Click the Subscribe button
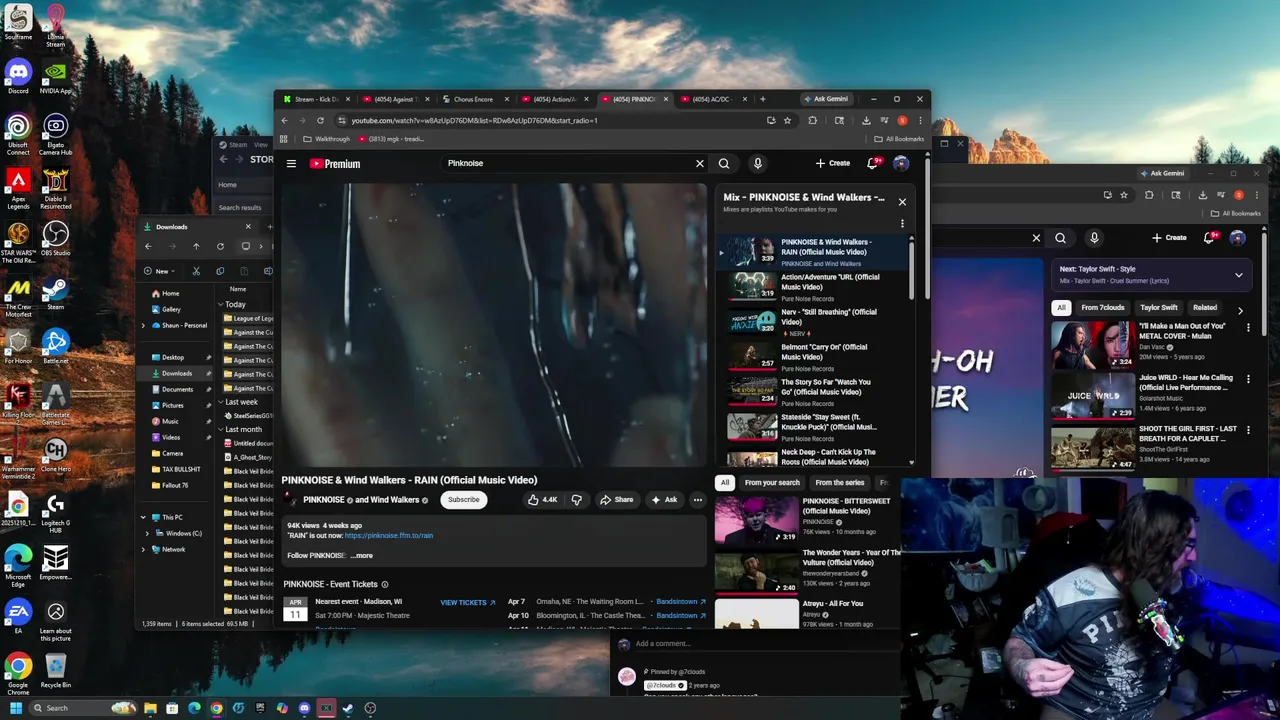The height and width of the screenshot is (720, 1280). [x=463, y=500]
